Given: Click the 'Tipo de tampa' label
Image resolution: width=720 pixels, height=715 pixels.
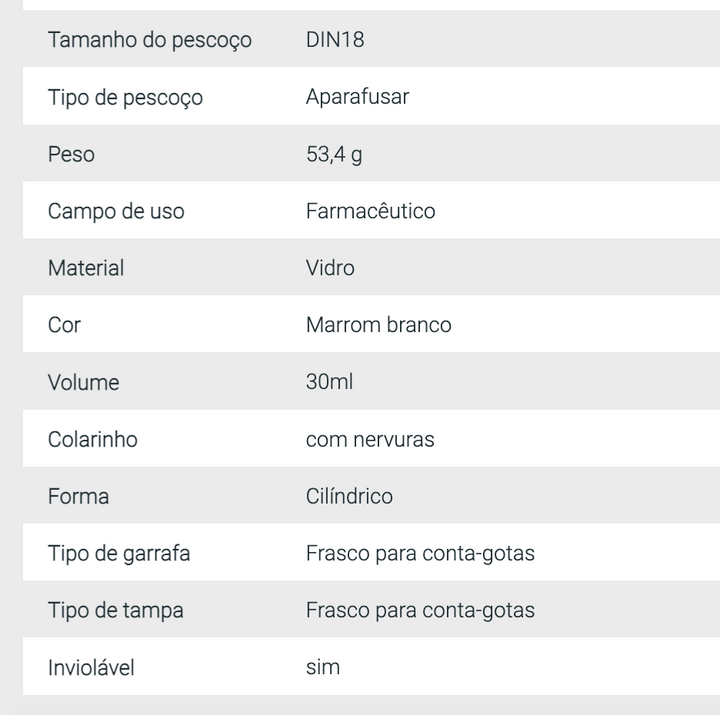Looking at the screenshot, I should [x=115, y=611].
